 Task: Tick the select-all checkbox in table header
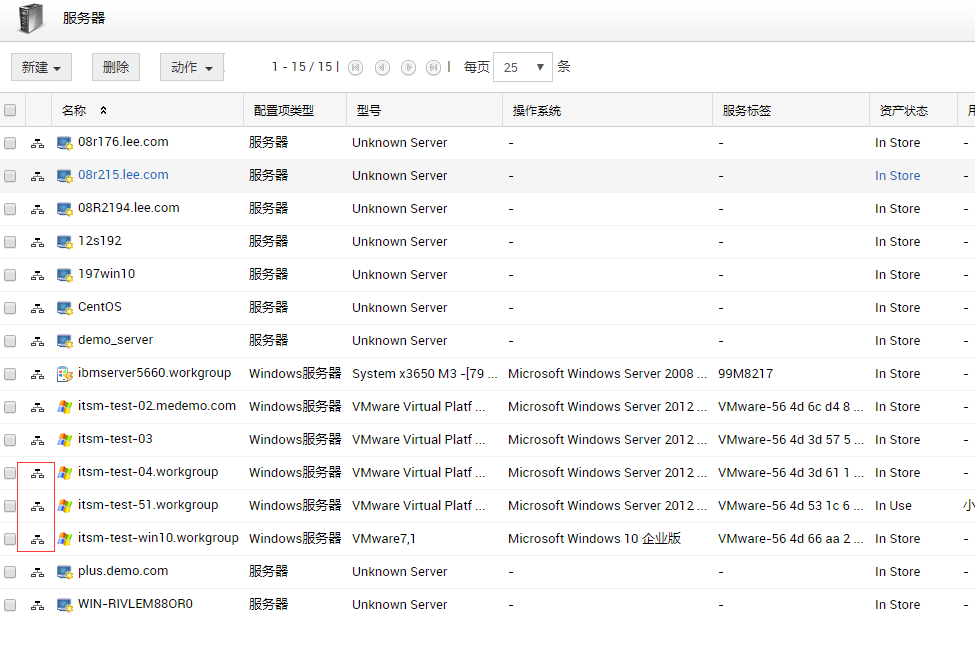(x=10, y=110)
